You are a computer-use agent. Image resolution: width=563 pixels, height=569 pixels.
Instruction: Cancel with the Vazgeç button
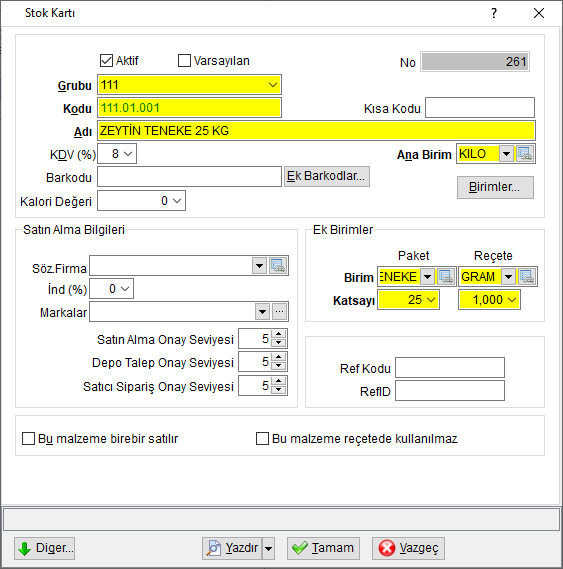408,548
